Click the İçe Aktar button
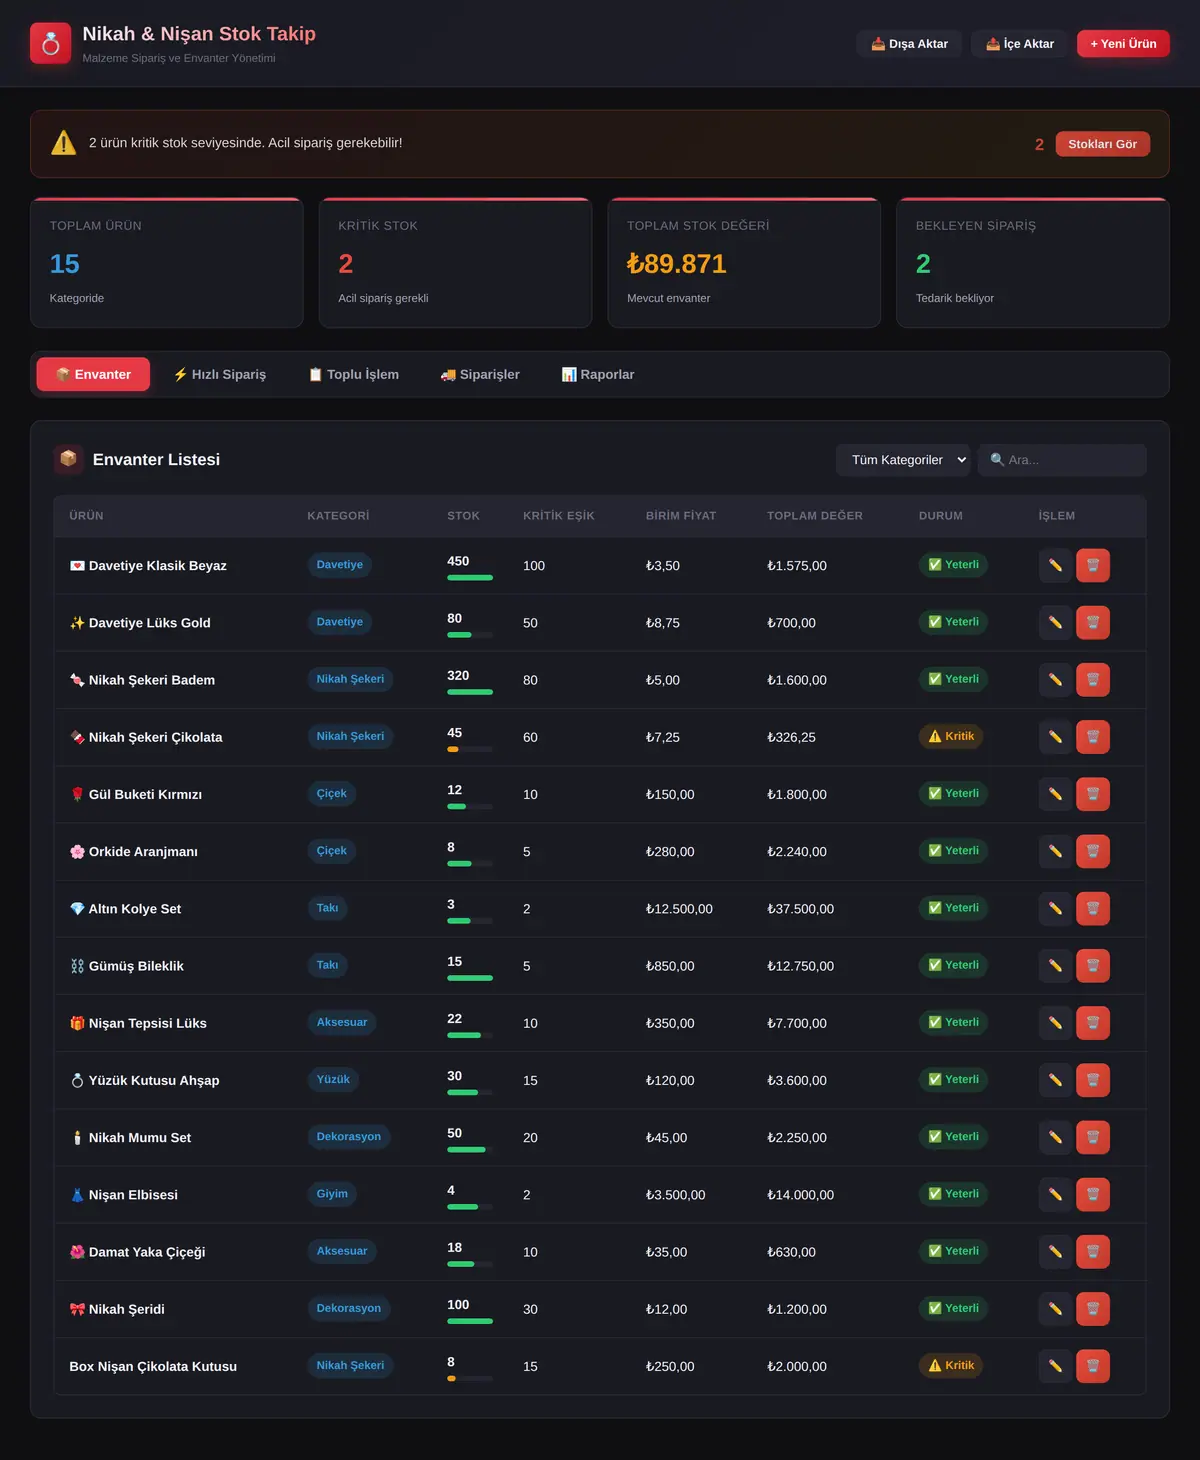Image resolution: width=1200 pixels, height=1460 pixels. [1020, 44]
